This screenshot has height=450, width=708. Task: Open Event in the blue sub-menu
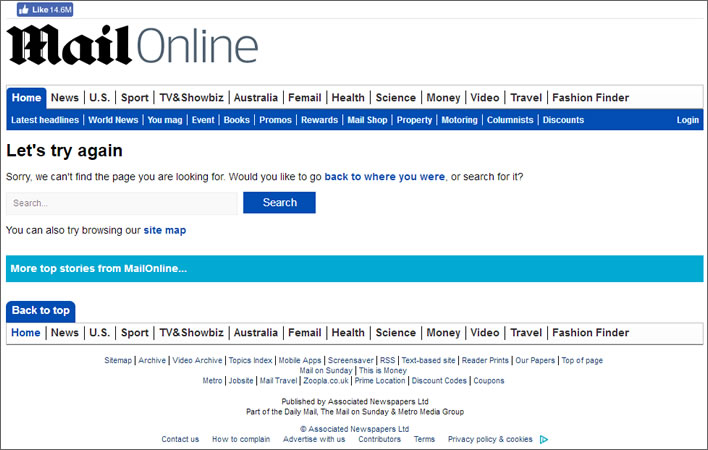pos(203,120)
